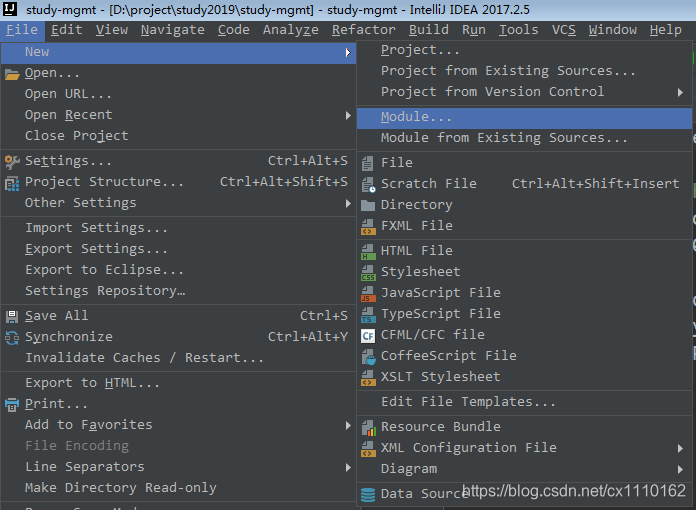Open the Navigate menu
Screen dimensions: 696x510
[x=173, y=30]
